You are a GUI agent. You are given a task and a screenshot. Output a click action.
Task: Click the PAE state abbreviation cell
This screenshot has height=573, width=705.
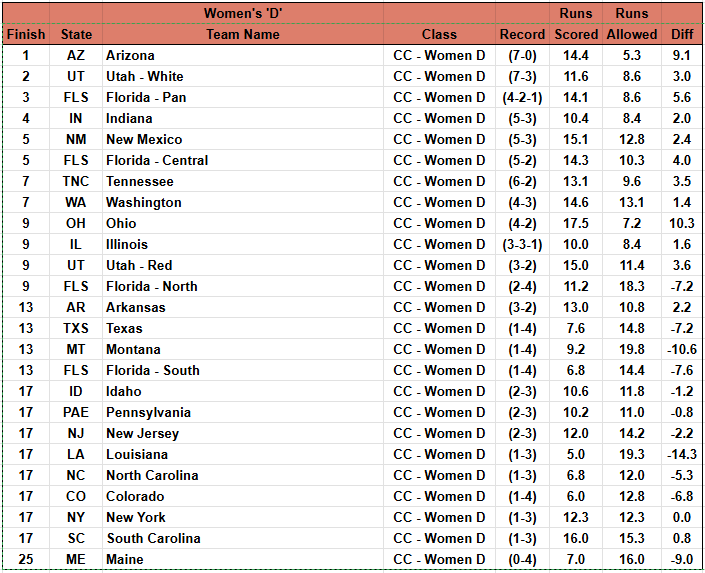coord(76,412)
